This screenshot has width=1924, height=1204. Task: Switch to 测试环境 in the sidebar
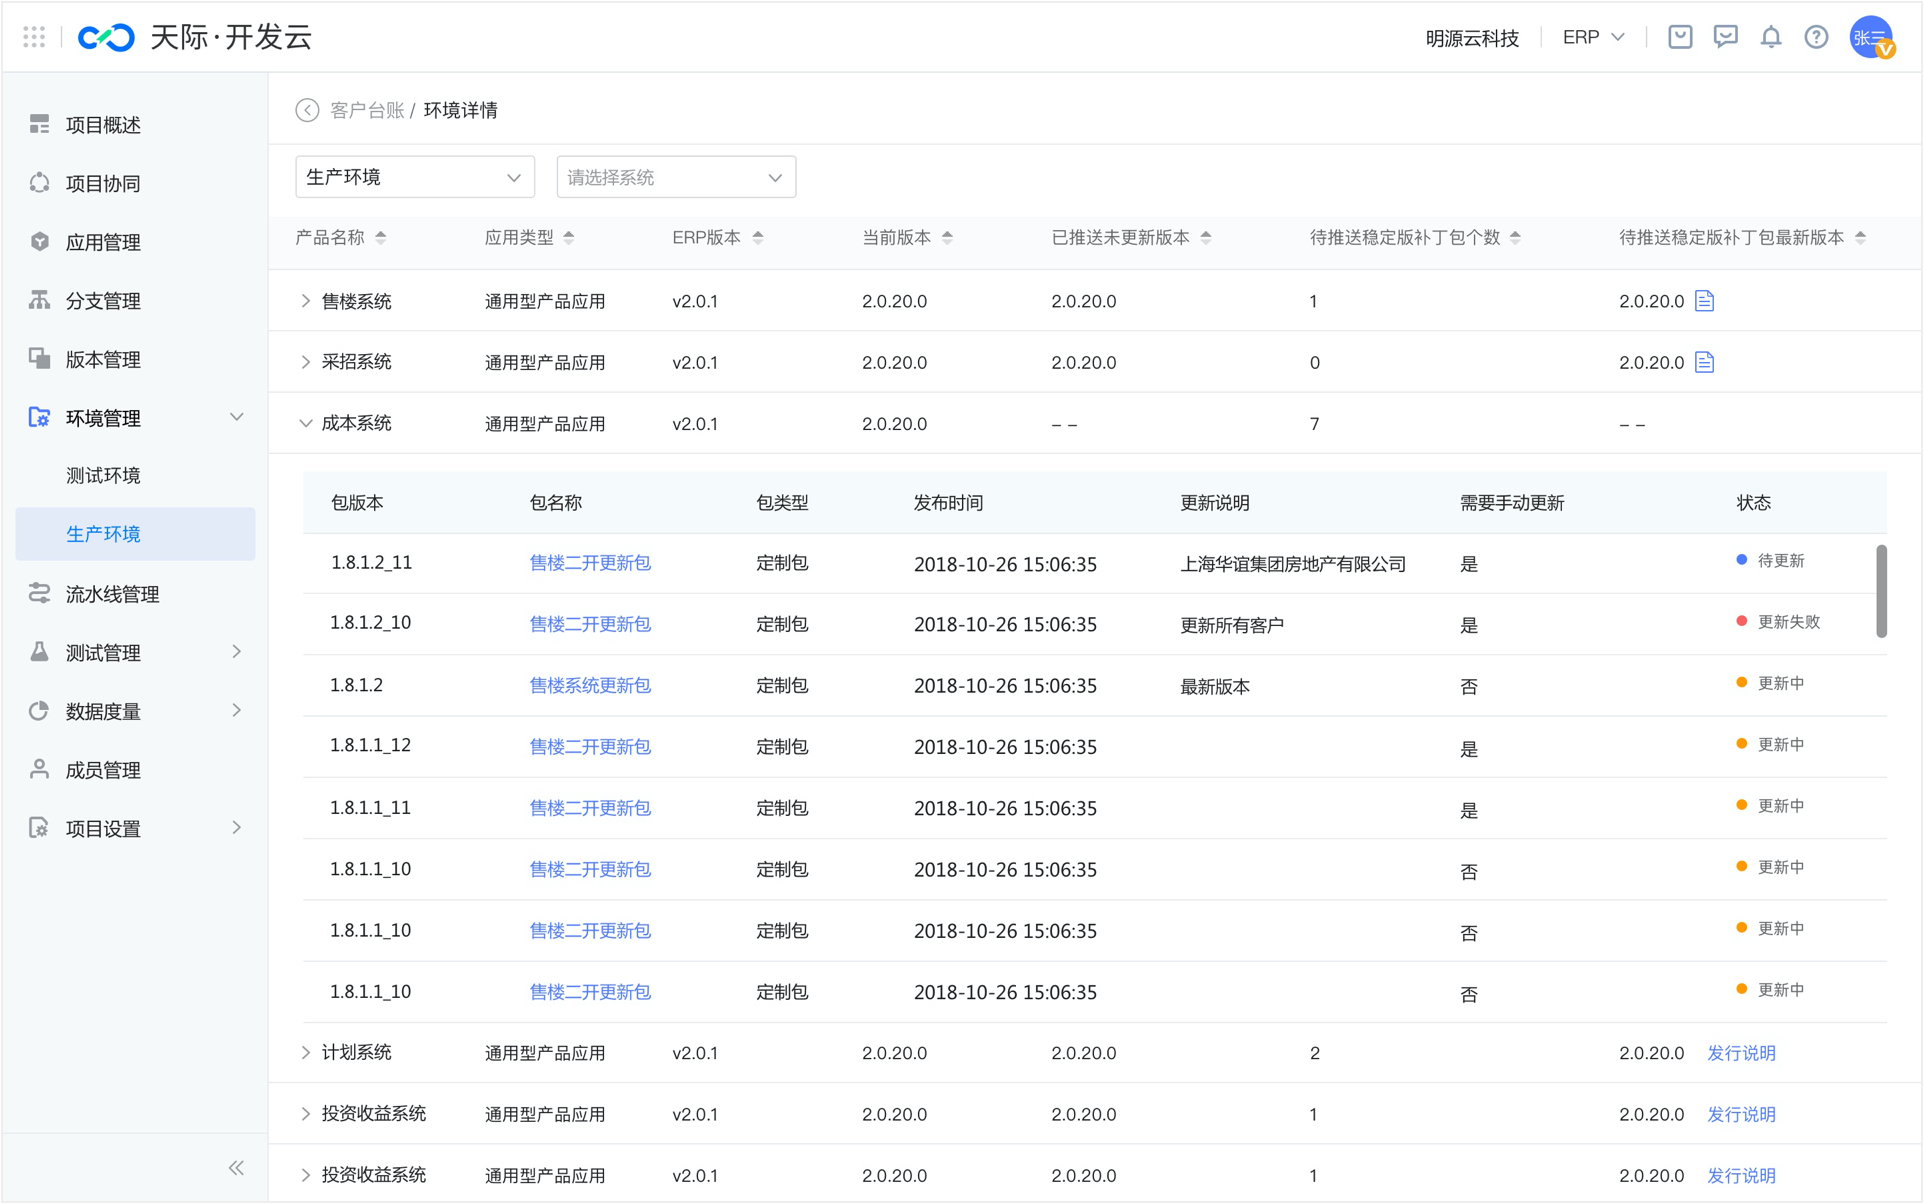[x=104, y=475]
